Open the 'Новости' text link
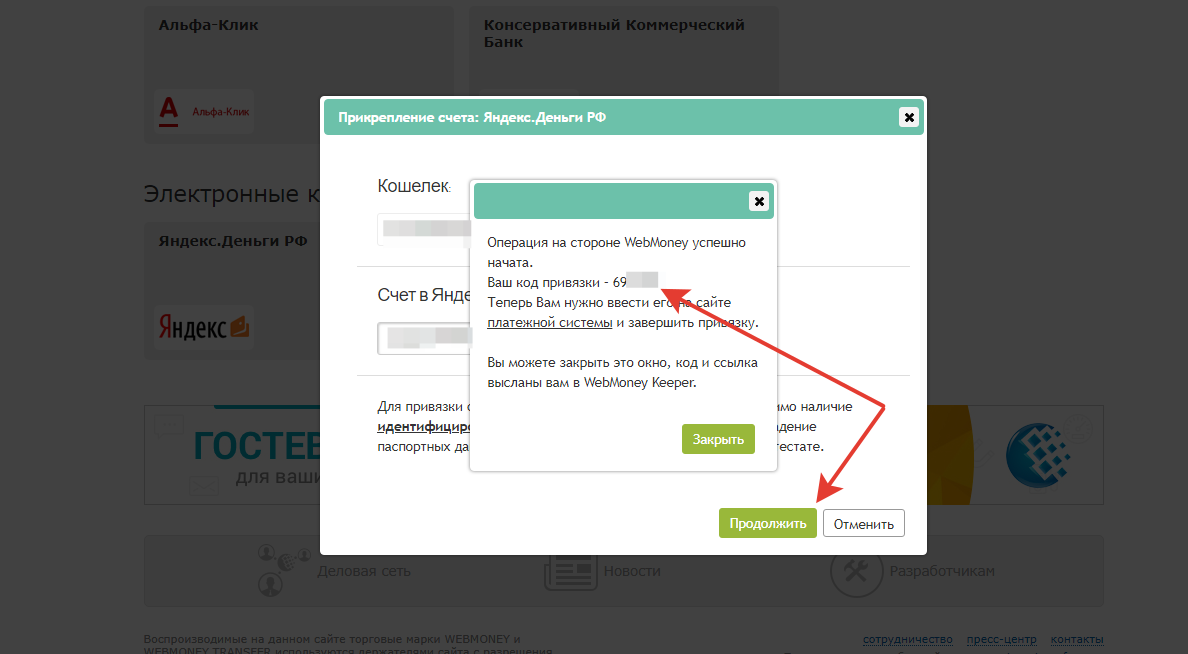Image resolution: width=1188 pixels, height=654 pixels. point(632,571)
